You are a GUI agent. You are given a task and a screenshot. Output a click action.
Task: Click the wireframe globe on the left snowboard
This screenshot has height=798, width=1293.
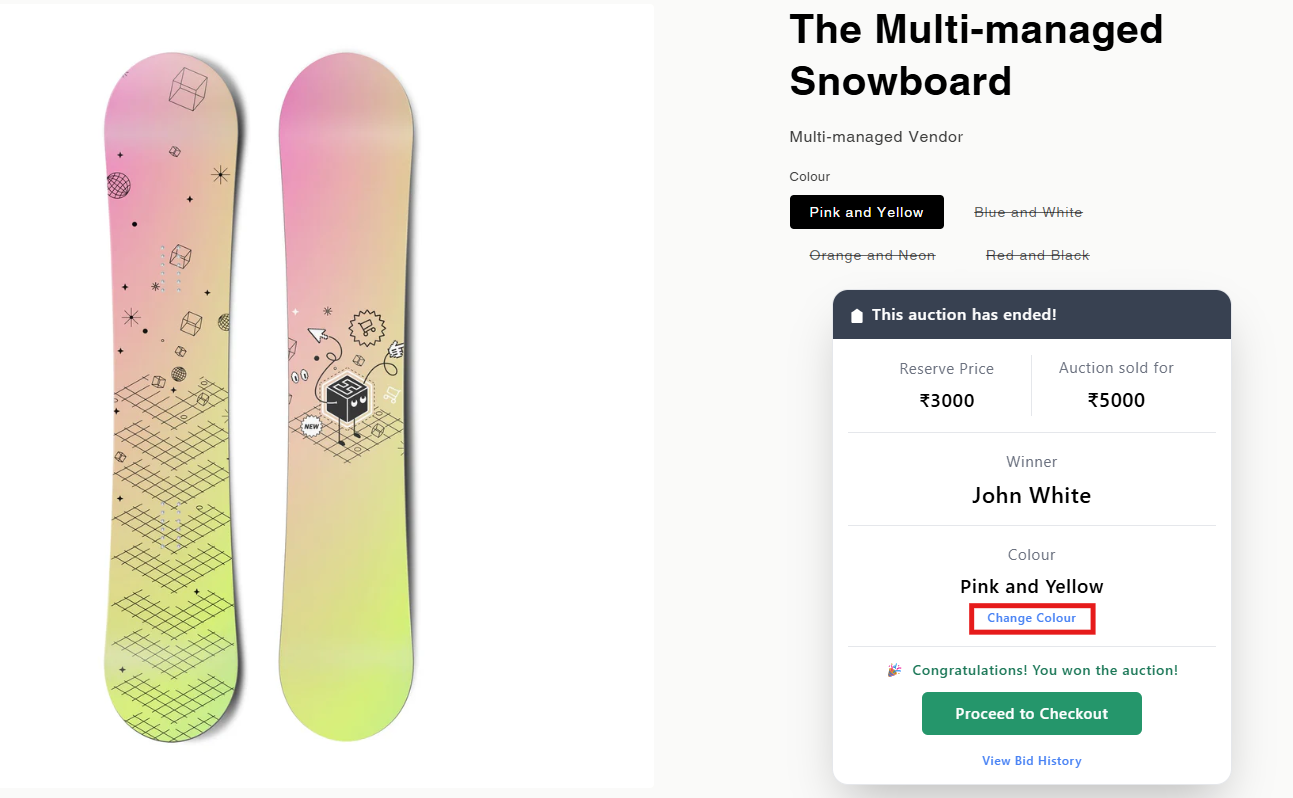point(119,185)
